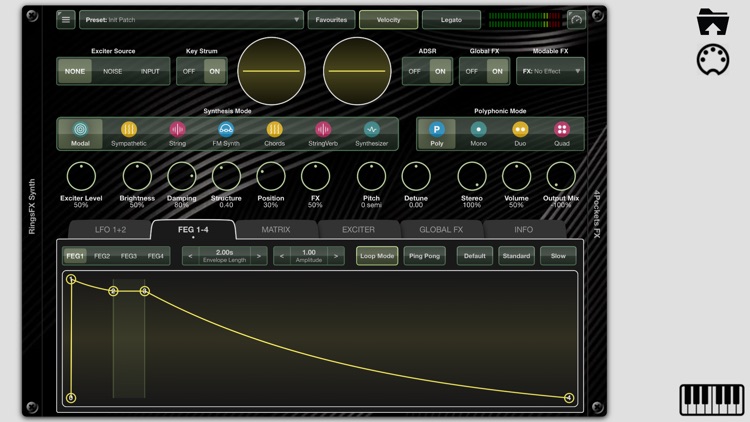Open the Preset Init Patch dropdown
750x422 pixels.
coord(192,19)
